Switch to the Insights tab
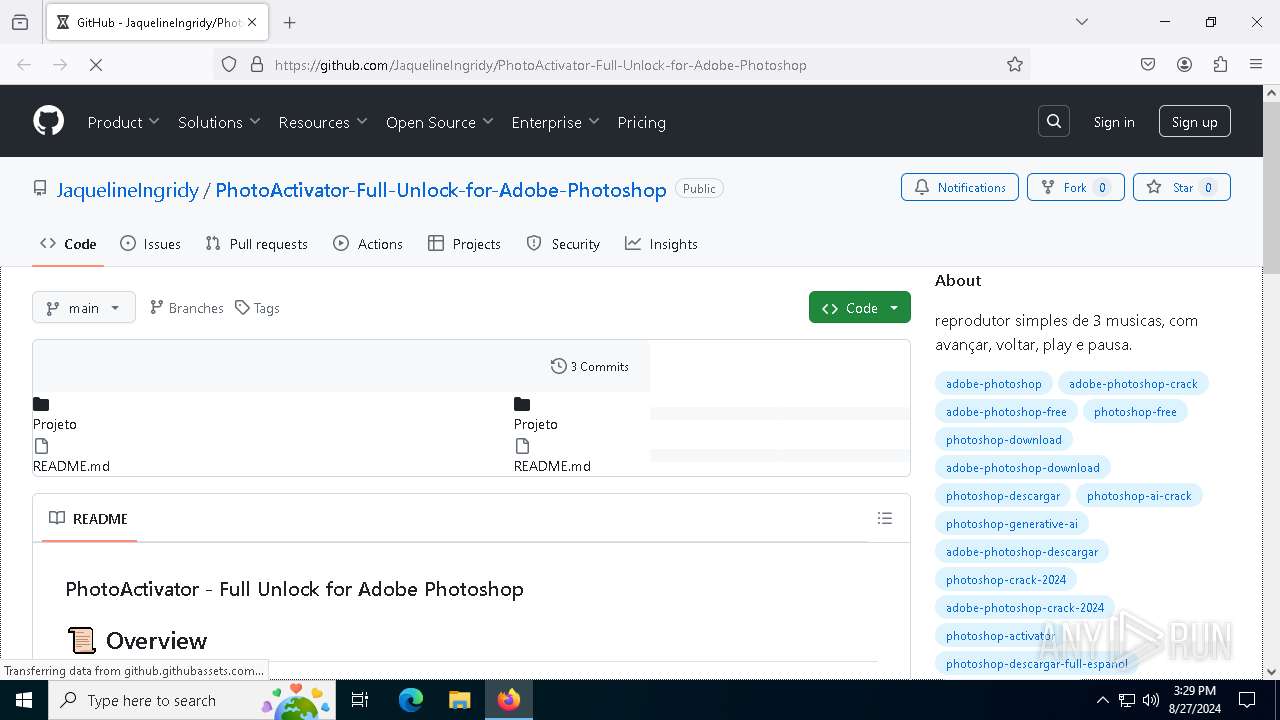The width and height of the screenshot is (1280, 720). click(x=661, y=244)
